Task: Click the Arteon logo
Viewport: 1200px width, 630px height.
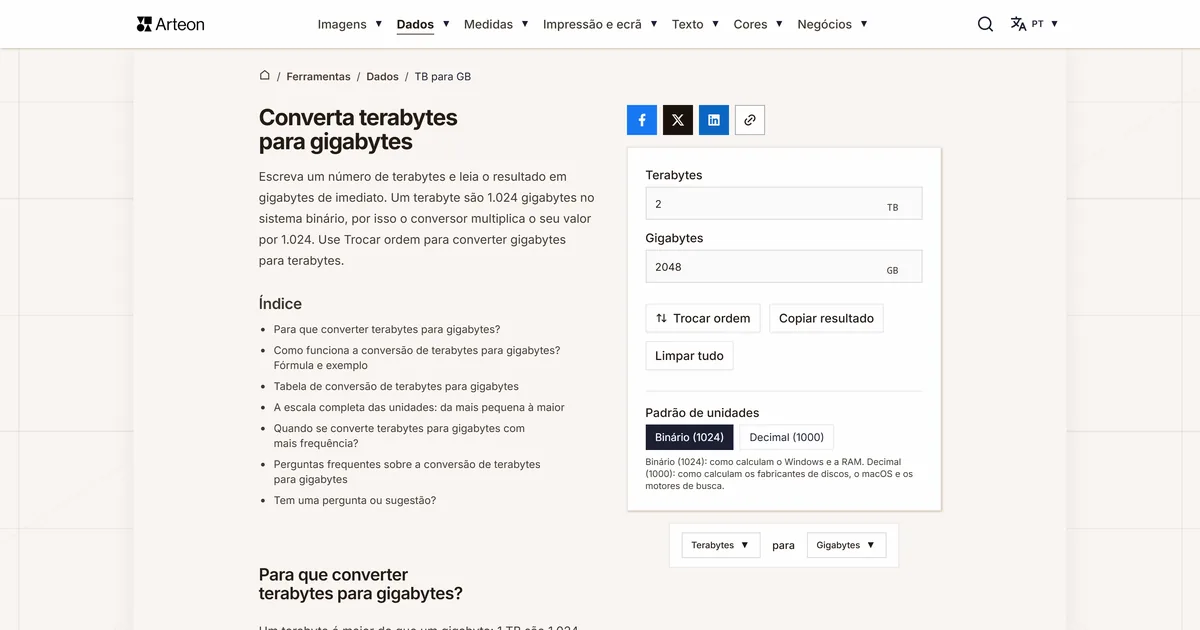Action: 171,24
